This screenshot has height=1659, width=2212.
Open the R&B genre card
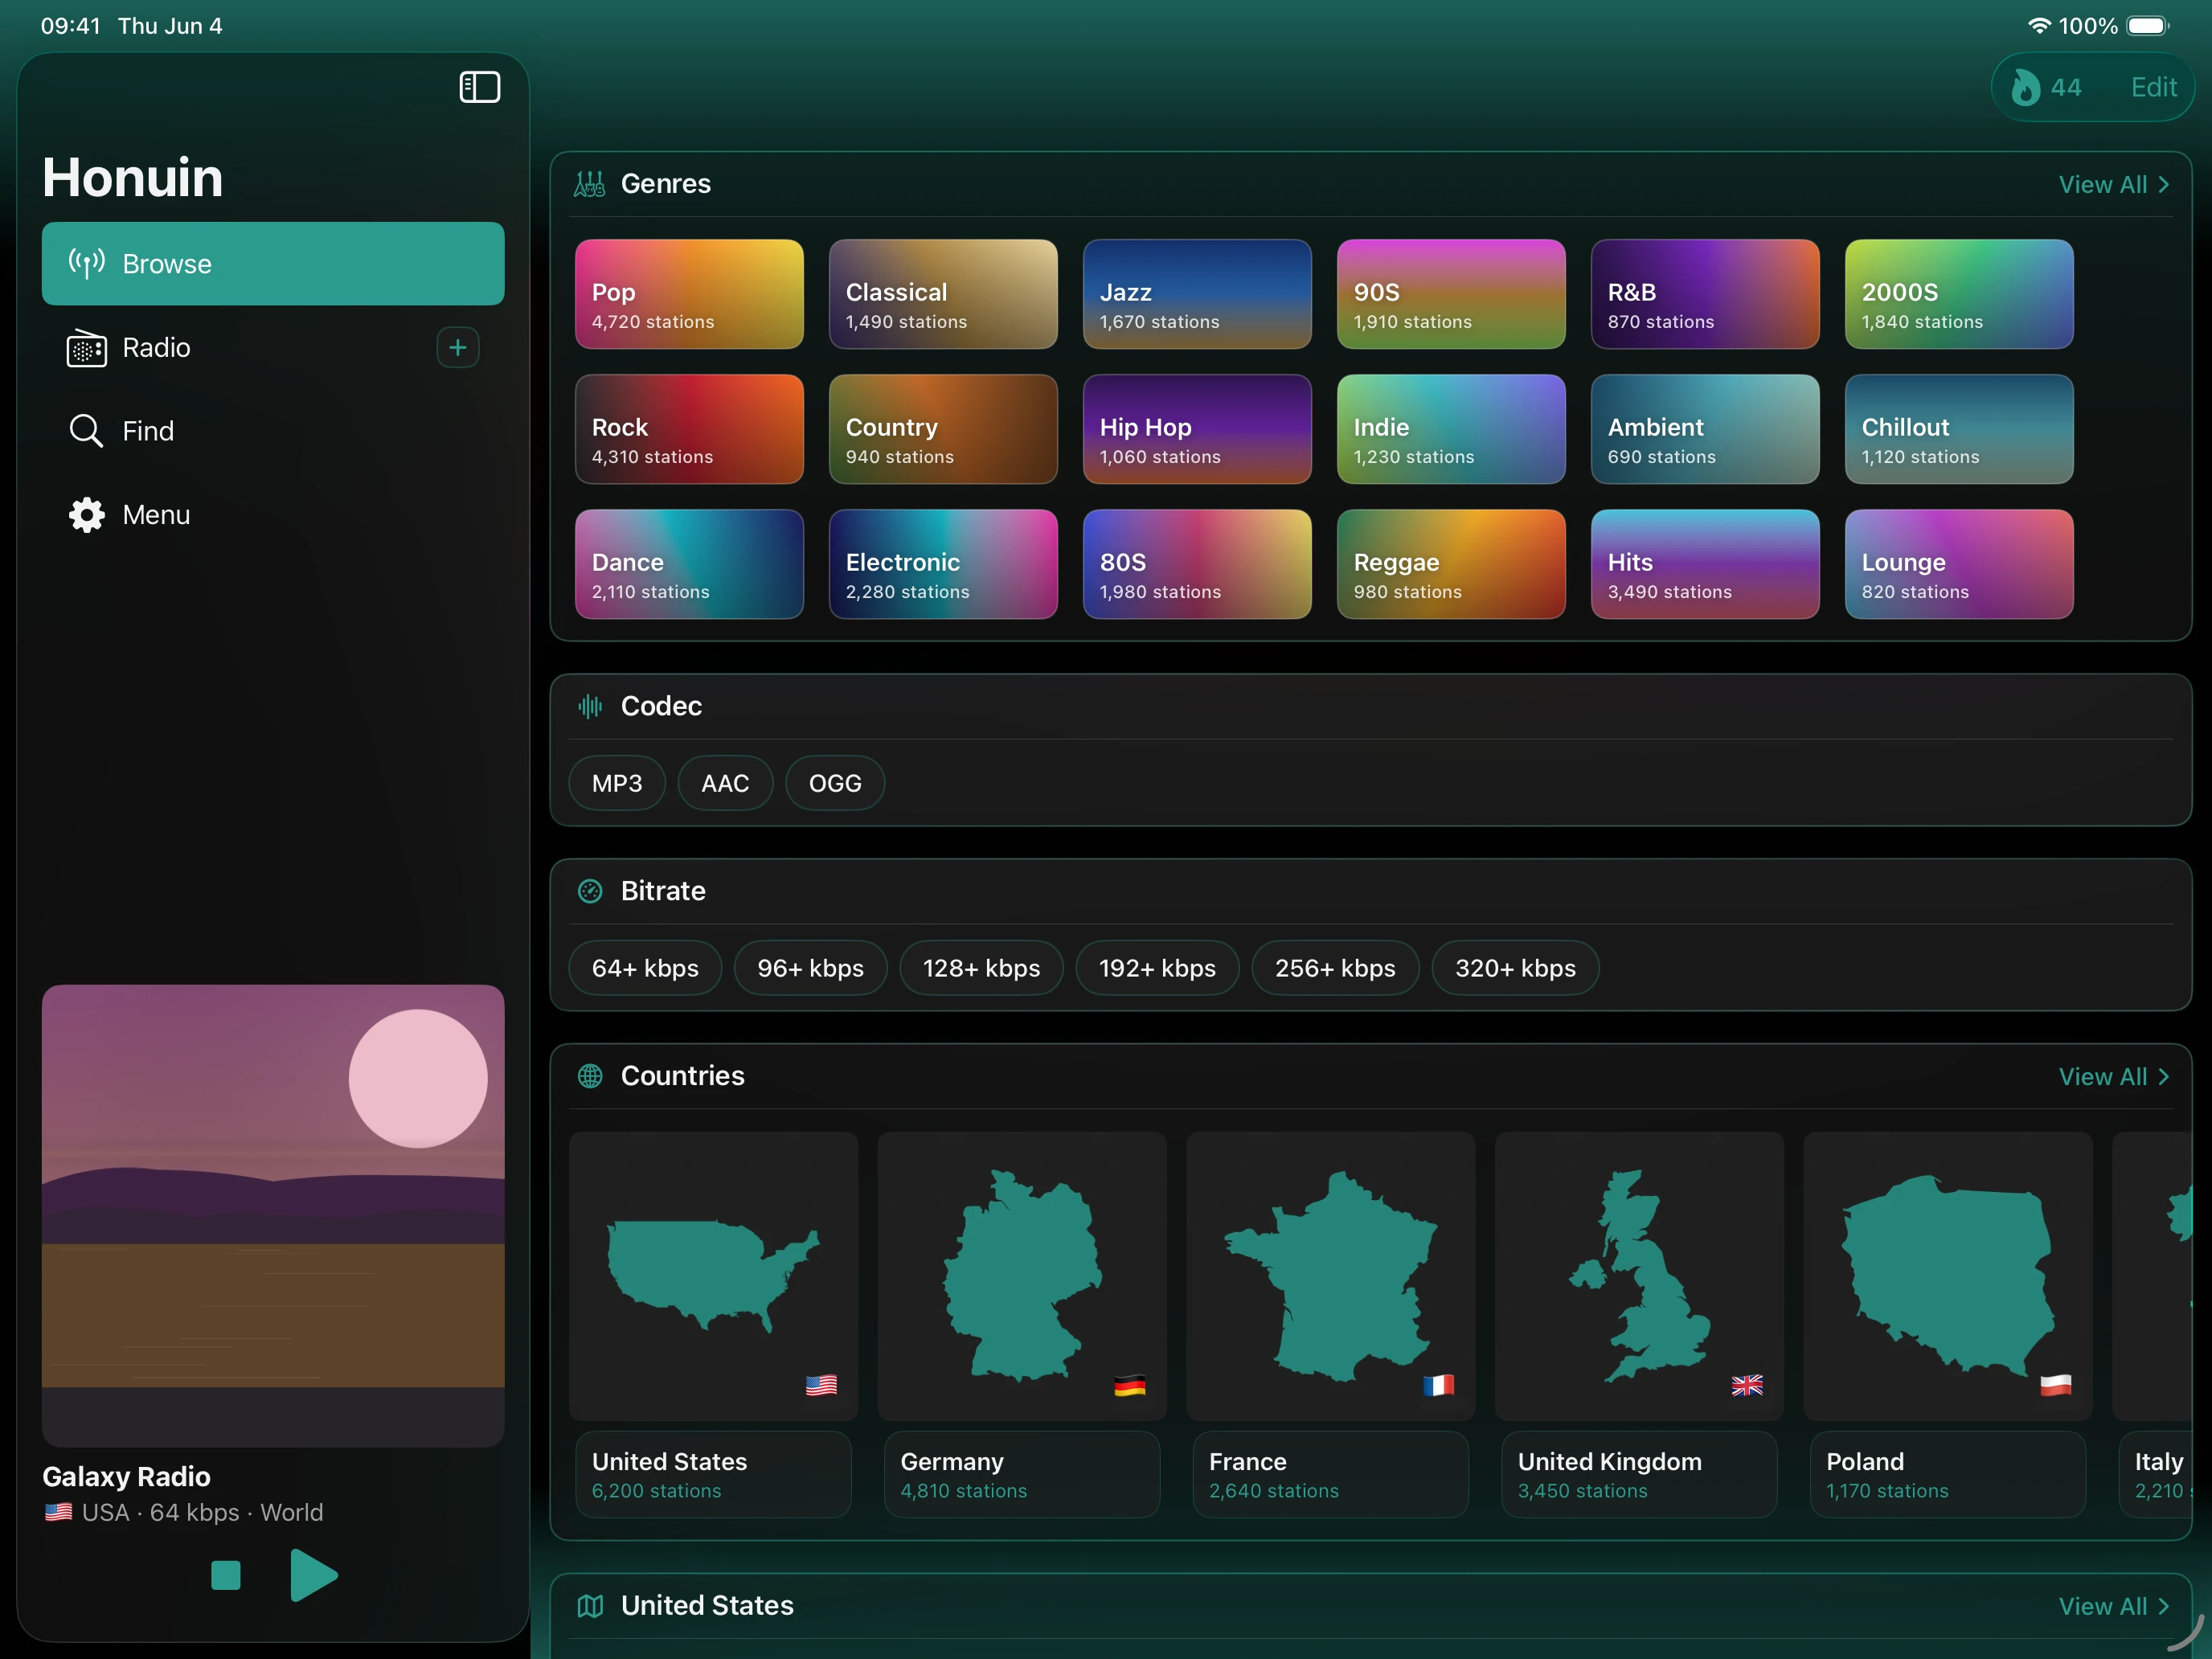[x=1705, y=294]
